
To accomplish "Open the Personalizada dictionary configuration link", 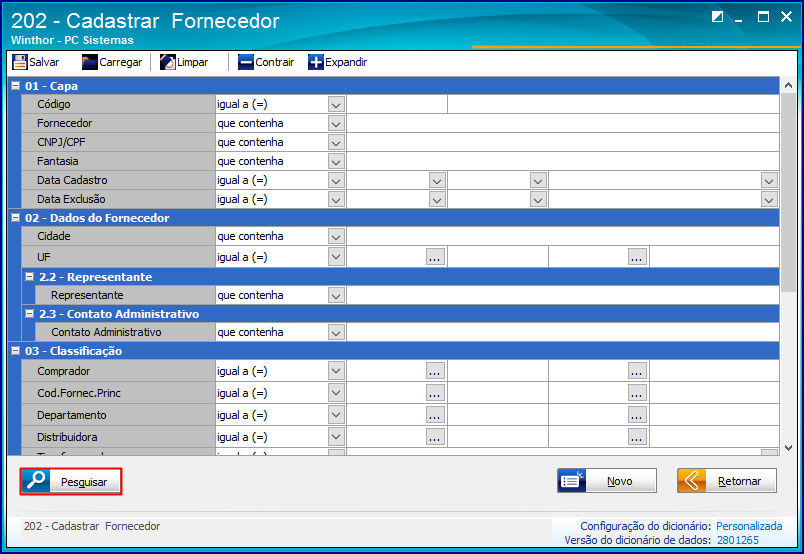I will (749, 526).
